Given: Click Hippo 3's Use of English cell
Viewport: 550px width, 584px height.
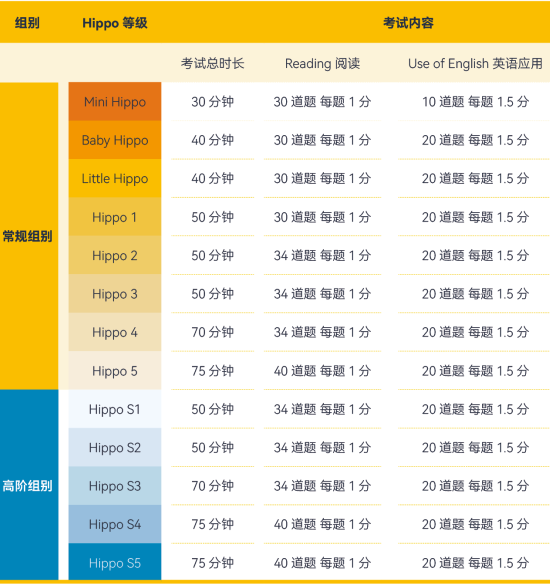Looking at the screenshot, I should pyautogui.click(x=476, y=294).
